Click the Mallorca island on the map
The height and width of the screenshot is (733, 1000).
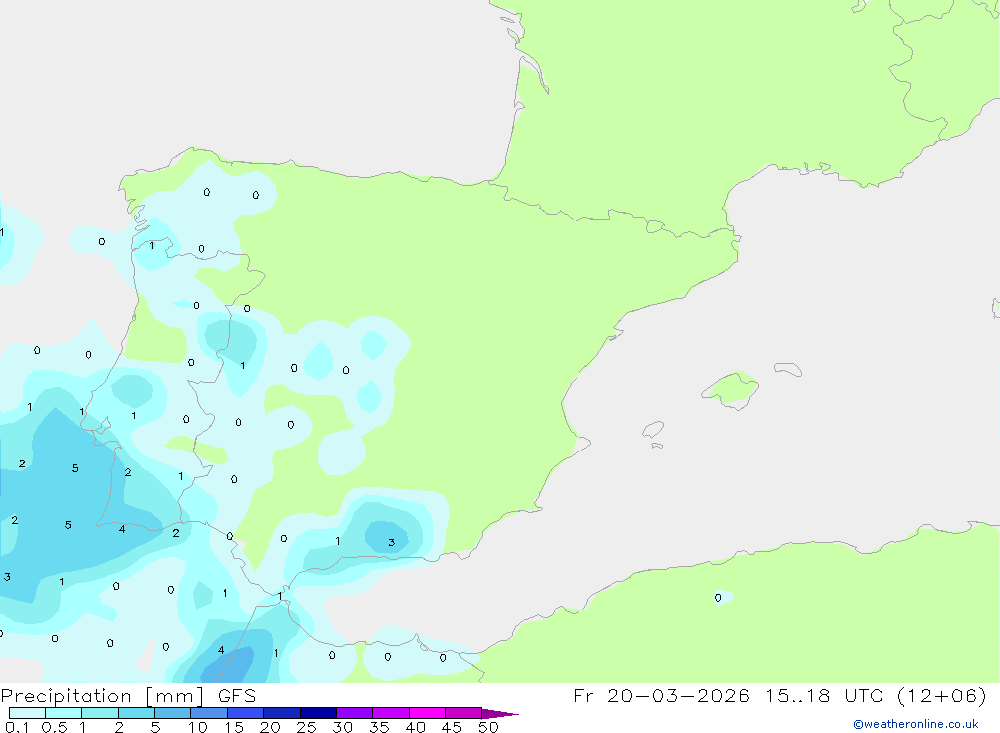[x=731, y=389]
